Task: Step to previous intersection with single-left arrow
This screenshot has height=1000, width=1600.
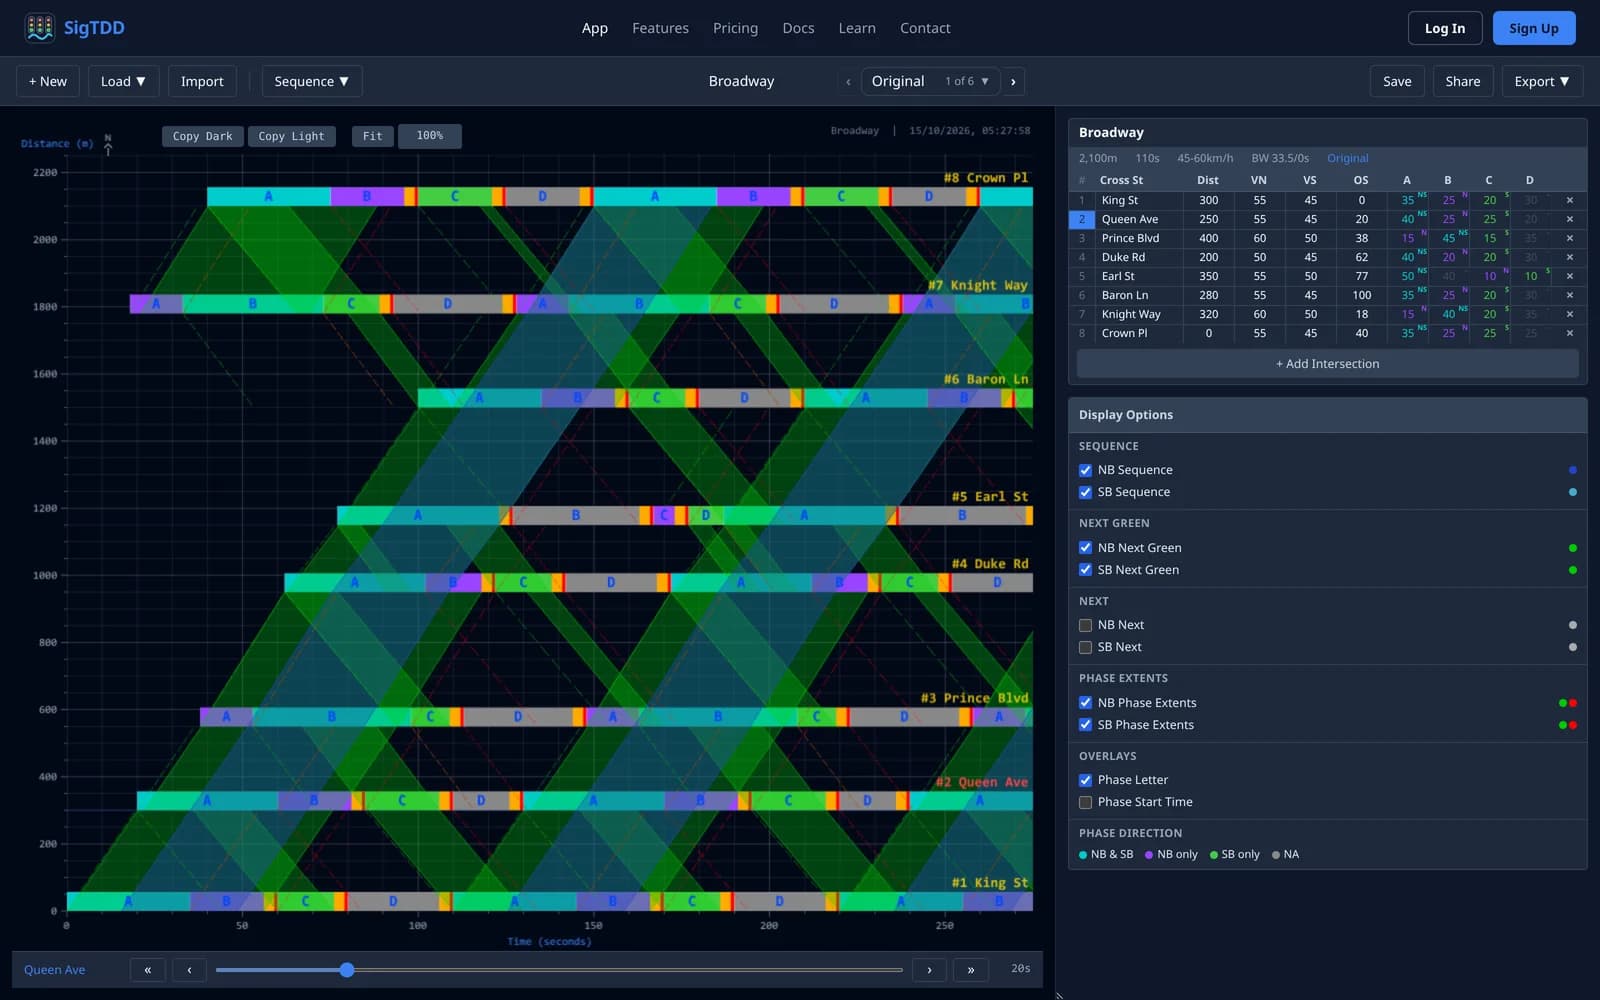Action: (x=189, y=969)
